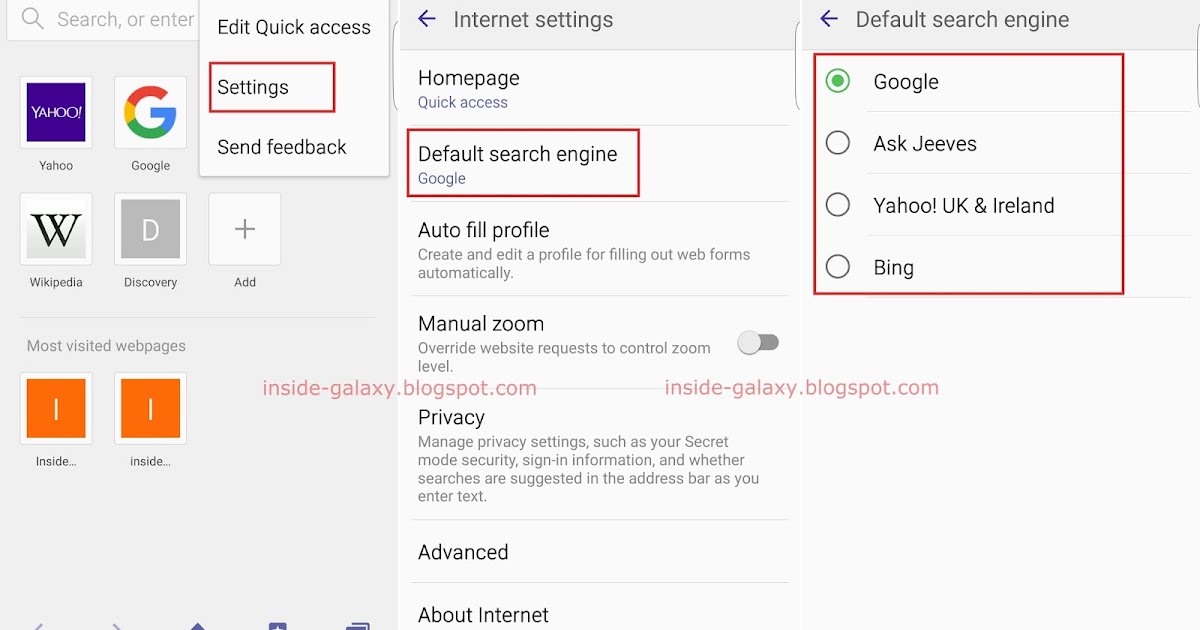The width and height of the screenshot is (1200, 630).
Task: Open the Yahoo shortcut on Quick access
Action: click(x=55, y=112)
